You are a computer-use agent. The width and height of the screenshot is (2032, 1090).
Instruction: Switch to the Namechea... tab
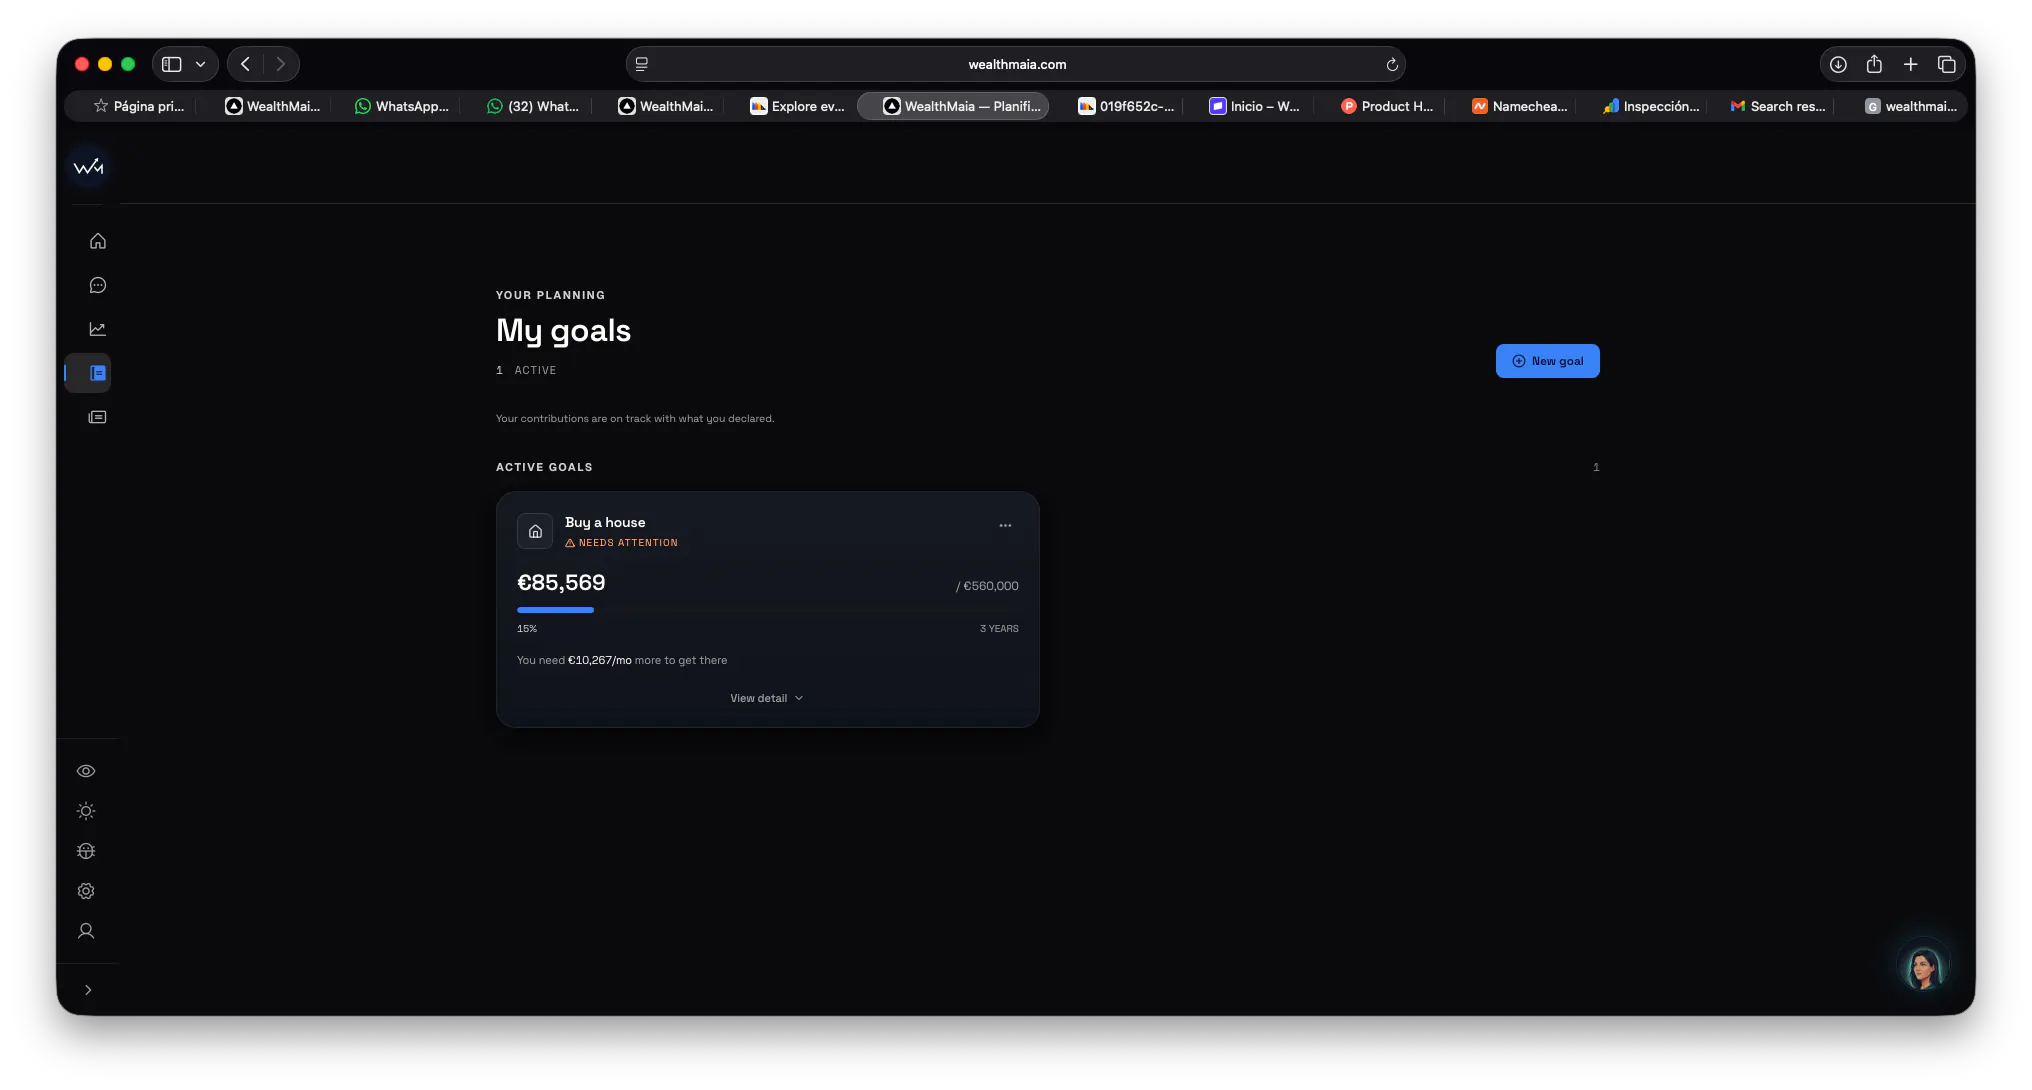tap(1519, 106)
